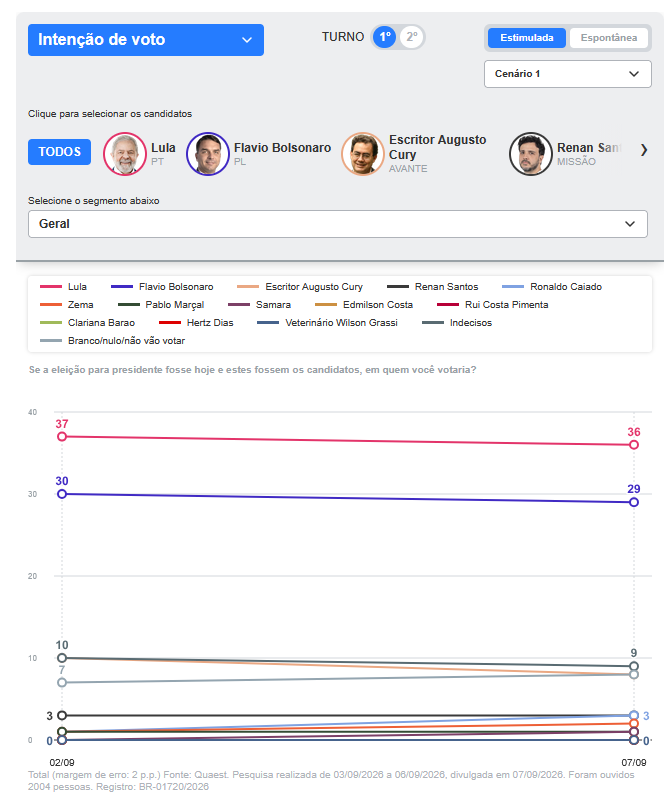Image resolution: width=668 pixels, height=806 pixels.
Task: Choose Escritor Augusto Cury's avatar
Action: click(x=363, y=154)
